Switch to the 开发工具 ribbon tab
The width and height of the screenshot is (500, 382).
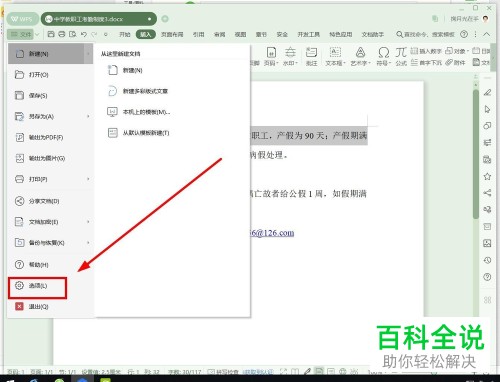pos(308,34)
